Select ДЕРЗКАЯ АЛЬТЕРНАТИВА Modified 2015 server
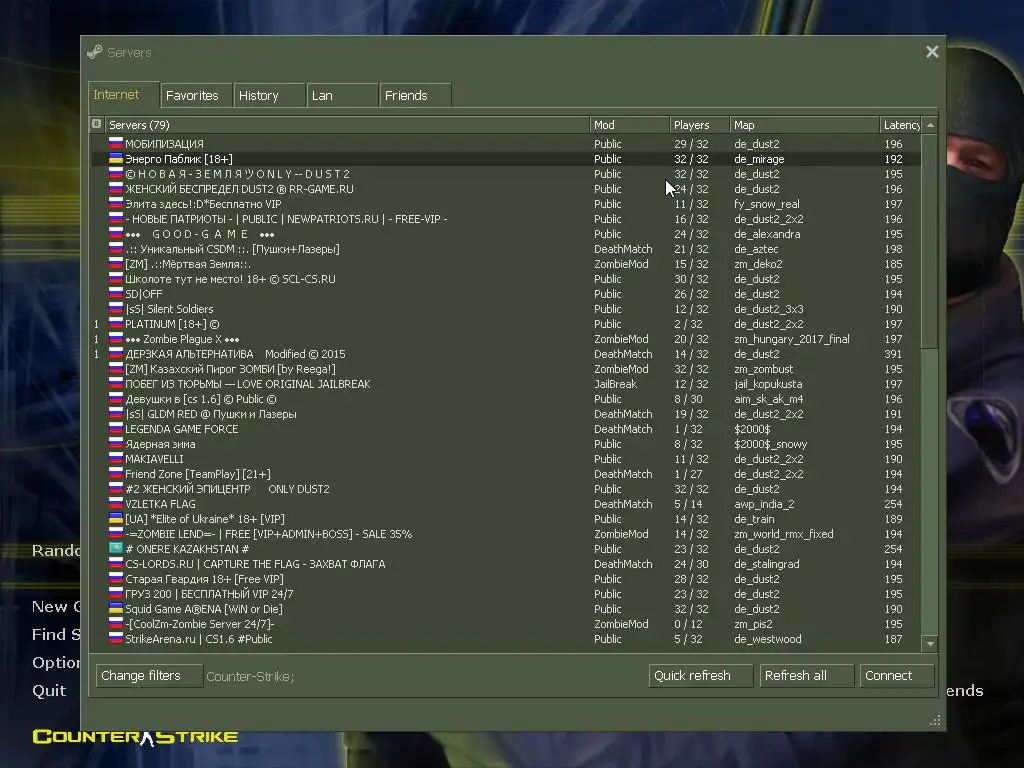The width and height of the screenshot is (1024, 768). pyautogui.click(x=505, y=354)
